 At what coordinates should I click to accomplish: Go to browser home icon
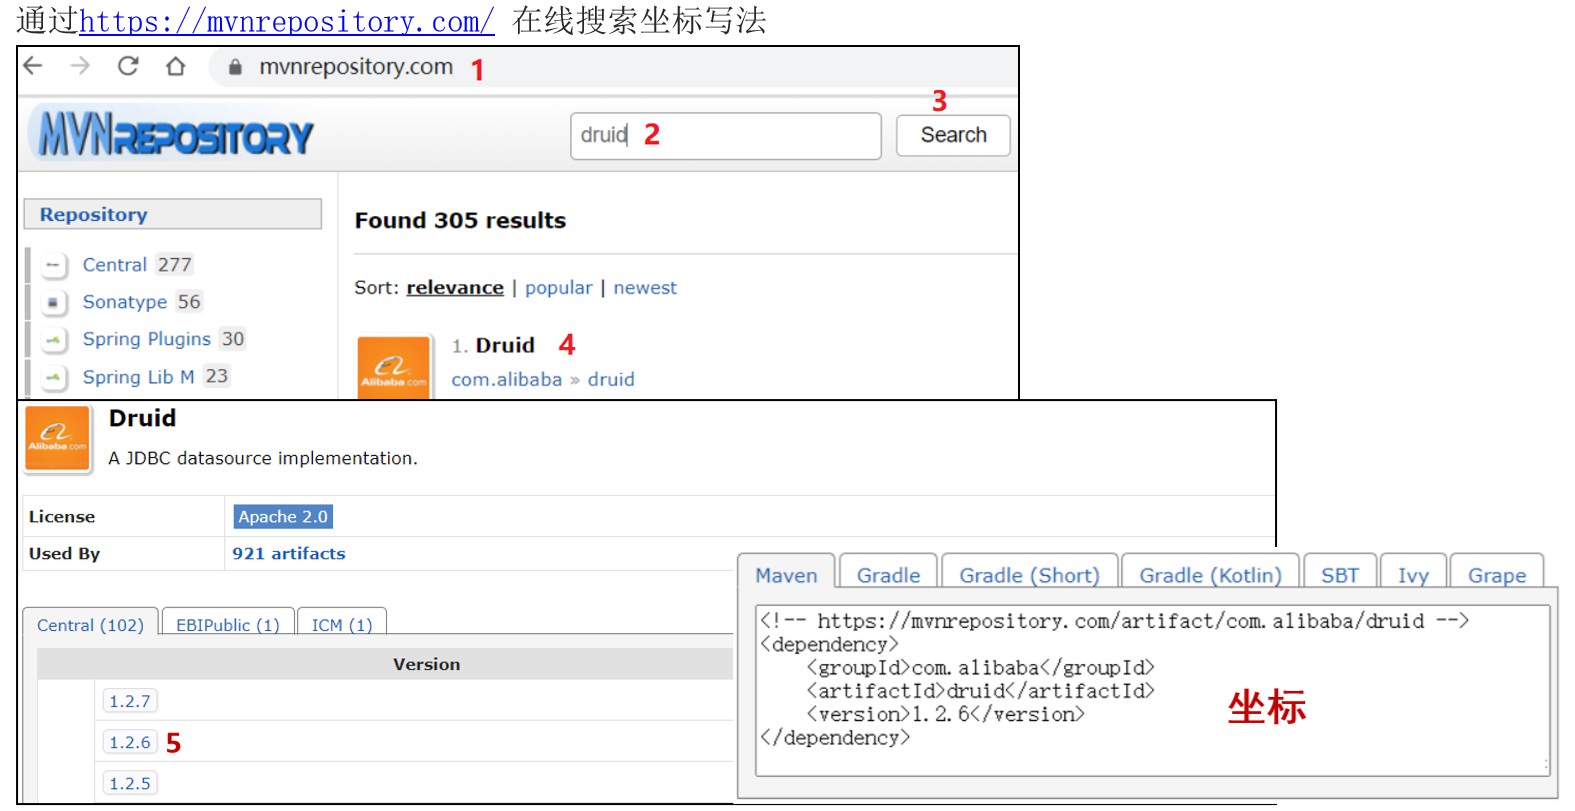[x=176, y=66]
